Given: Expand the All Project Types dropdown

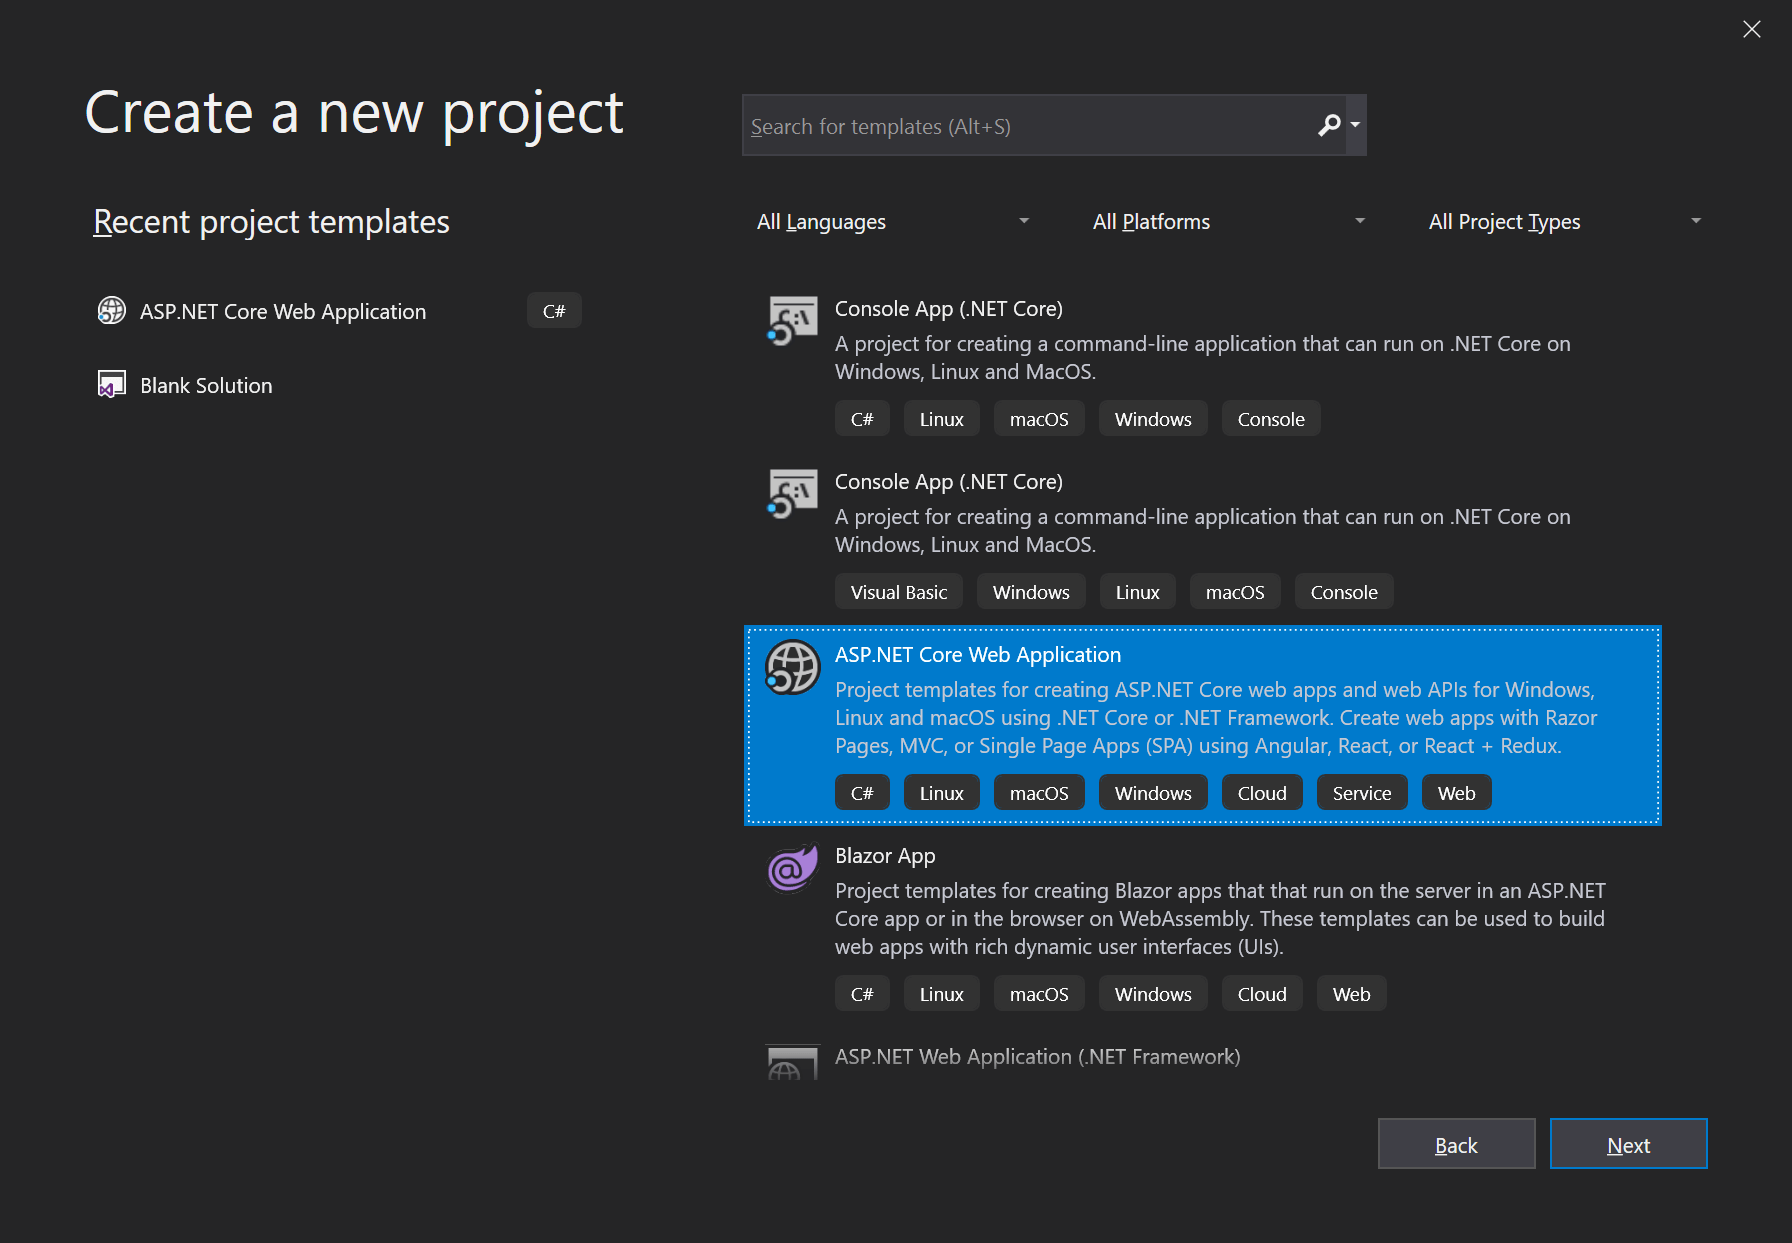Looking at the screenshot, I should tap(1564, 221).
